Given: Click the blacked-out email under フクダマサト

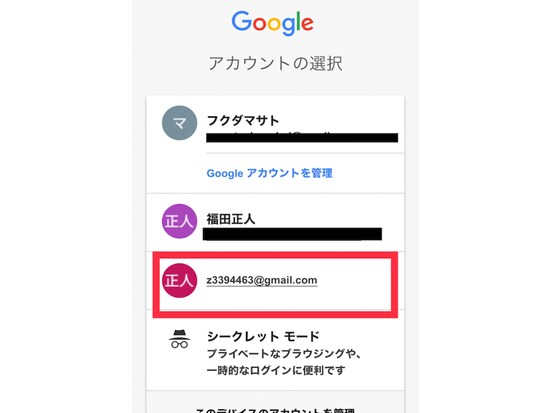Looking at the screenshot, I should click(x=302, y=137).
